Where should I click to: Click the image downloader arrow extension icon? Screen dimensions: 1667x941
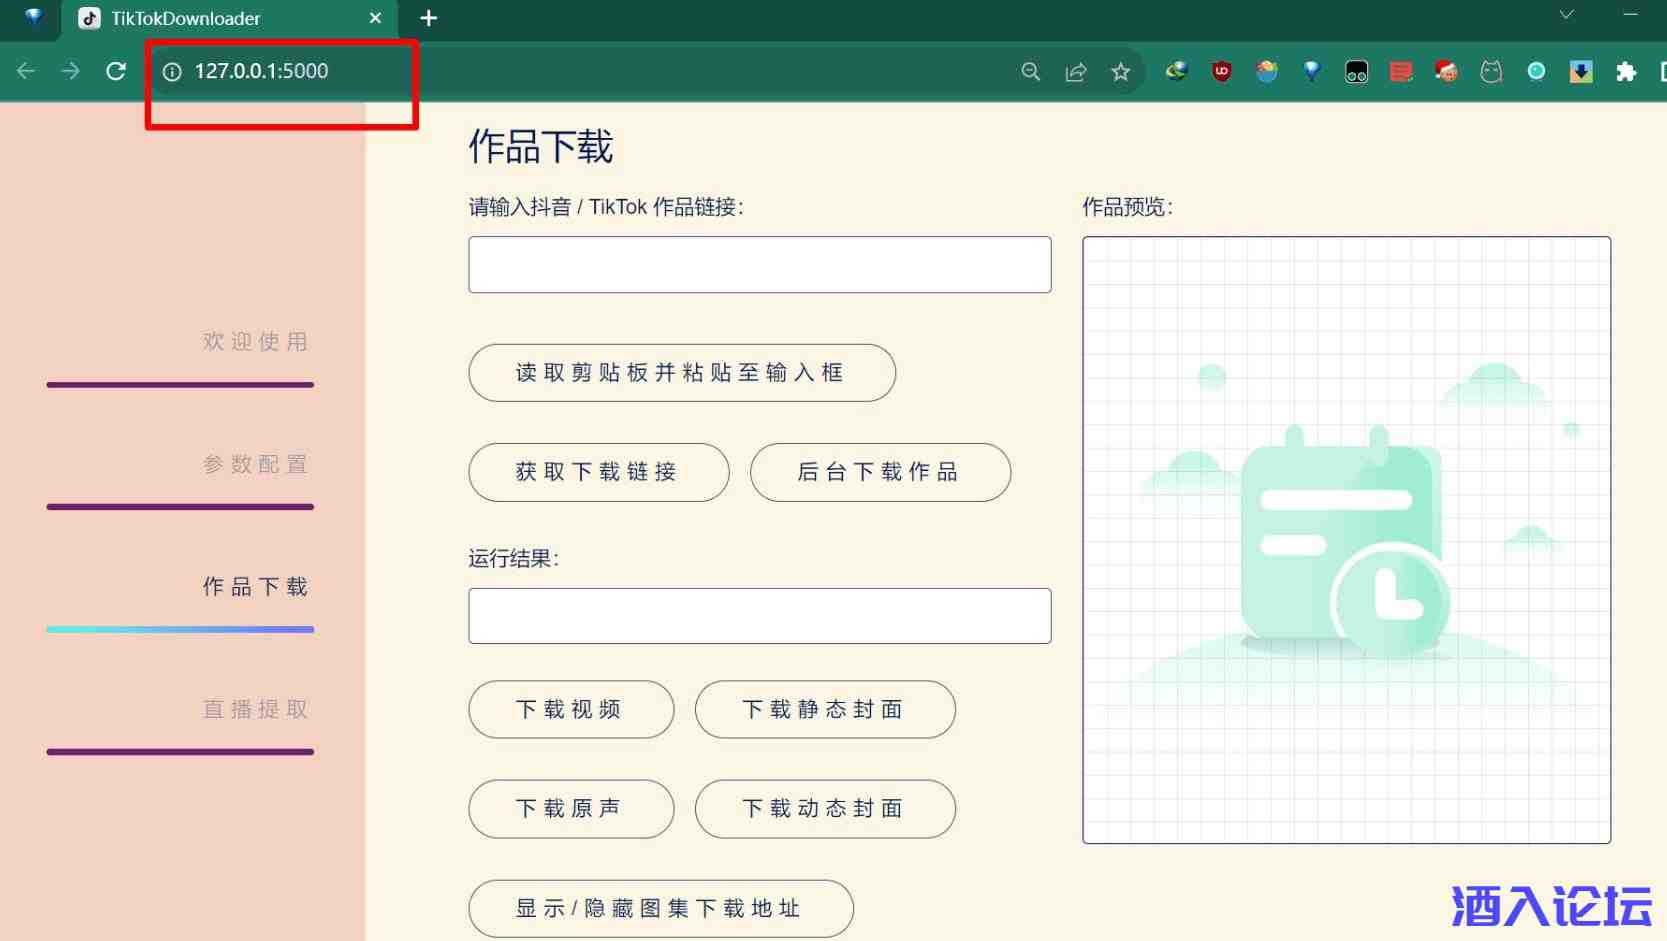[1580, 71]
